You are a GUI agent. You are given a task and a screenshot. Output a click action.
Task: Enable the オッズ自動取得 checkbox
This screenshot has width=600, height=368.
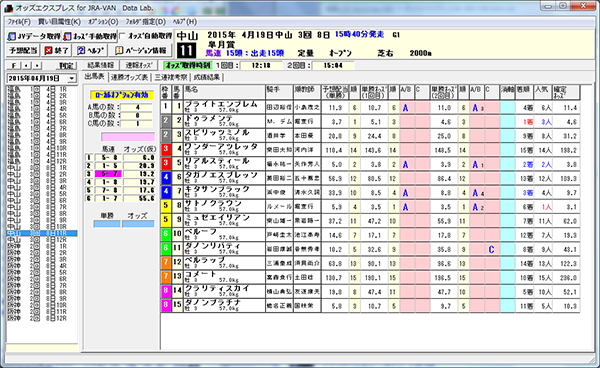[122, 36]
